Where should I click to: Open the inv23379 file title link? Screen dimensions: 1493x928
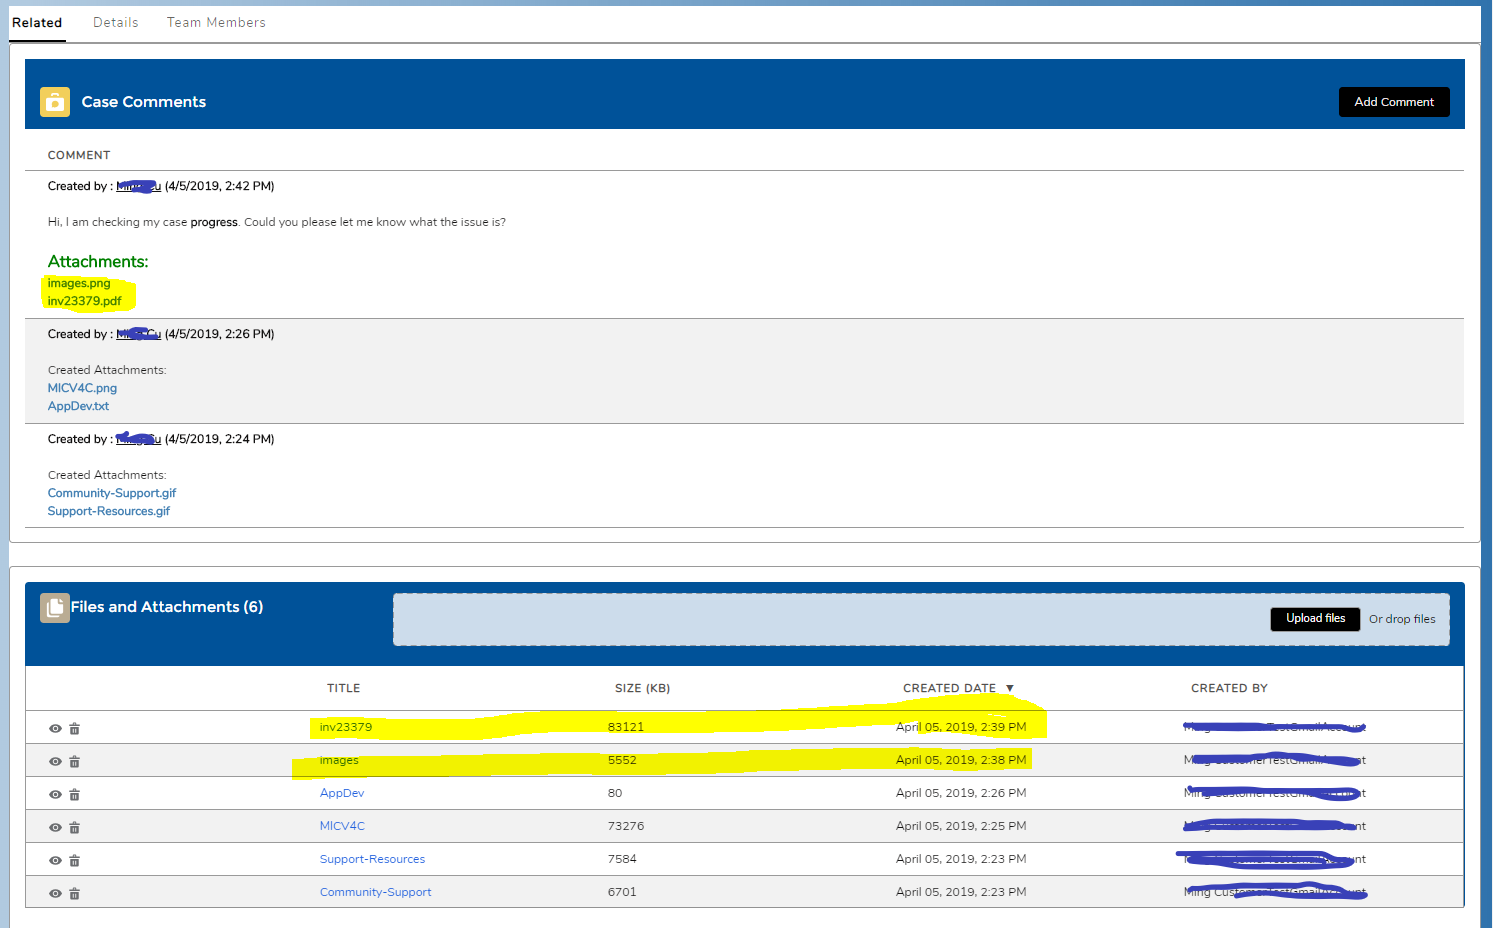click(x=346, y=727)
